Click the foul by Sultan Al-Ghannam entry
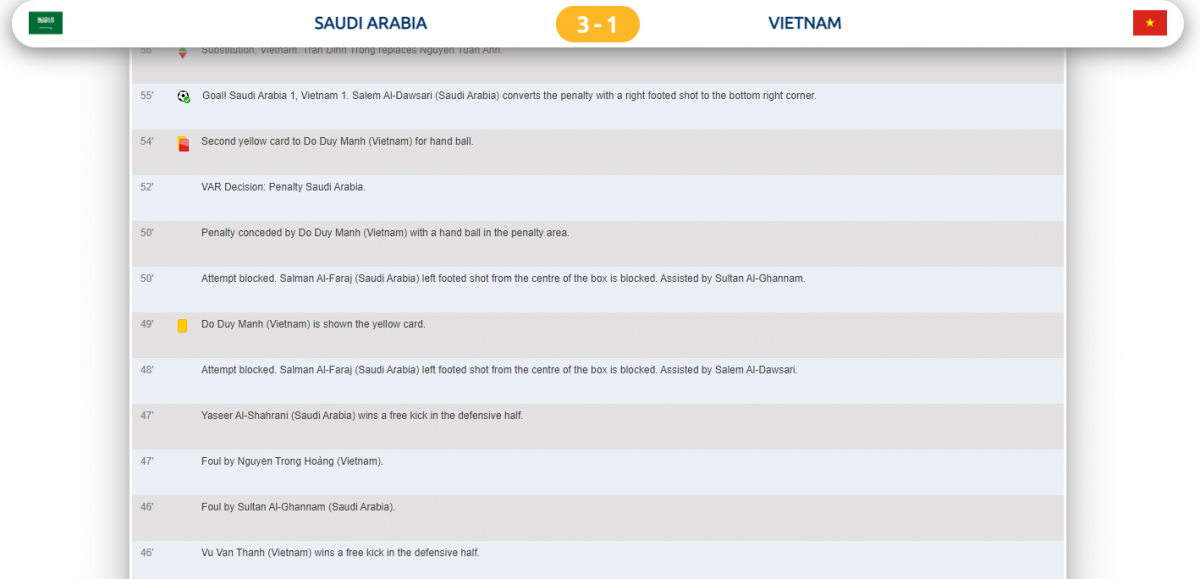Image resolution: width=1200 pixels, height=579 pixels. pos(298,507)
